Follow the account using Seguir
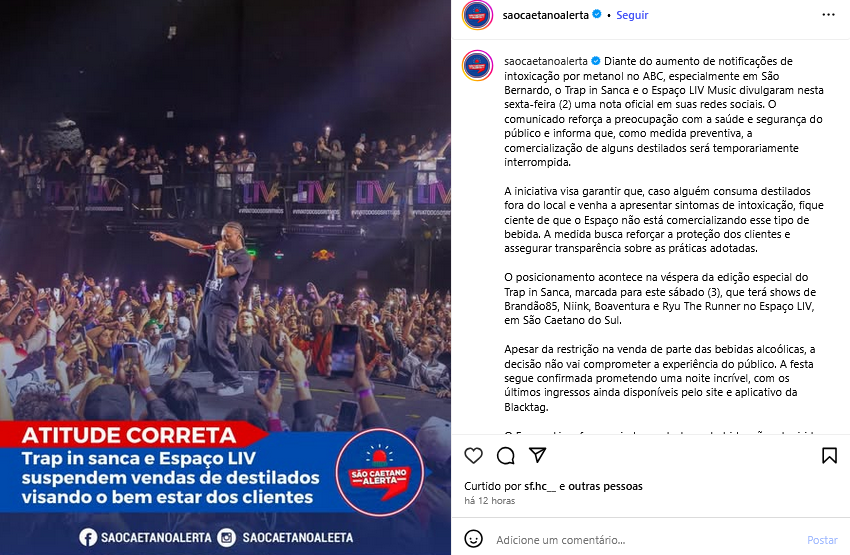This screenshot has width=850, height=555. [632, 15]
